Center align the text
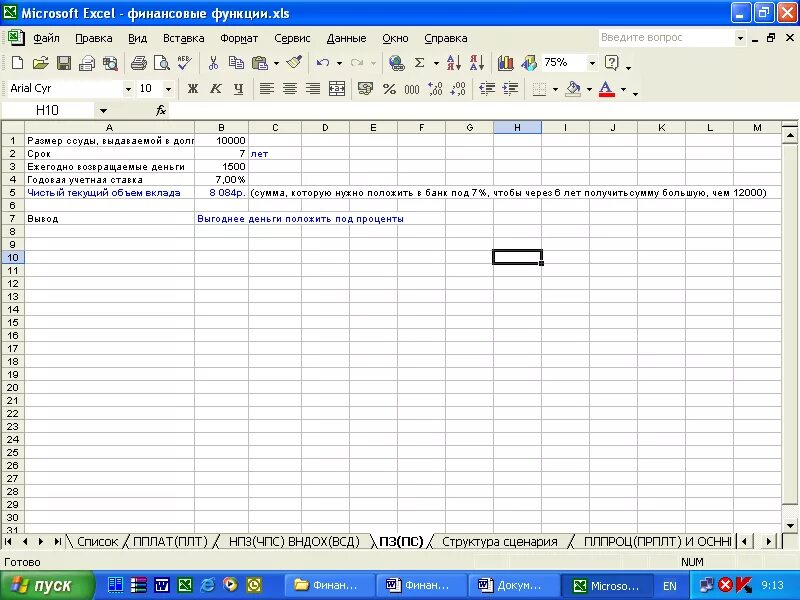Image resolution: width=800 pixels, height=600 pixels. click(x=290, y=89)
